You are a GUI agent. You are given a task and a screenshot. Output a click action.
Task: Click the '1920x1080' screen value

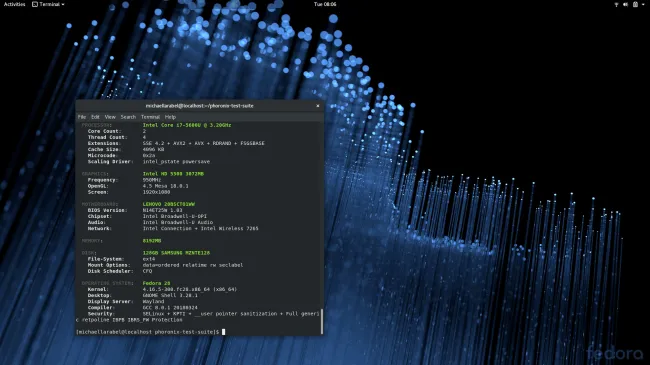(156, 192)
